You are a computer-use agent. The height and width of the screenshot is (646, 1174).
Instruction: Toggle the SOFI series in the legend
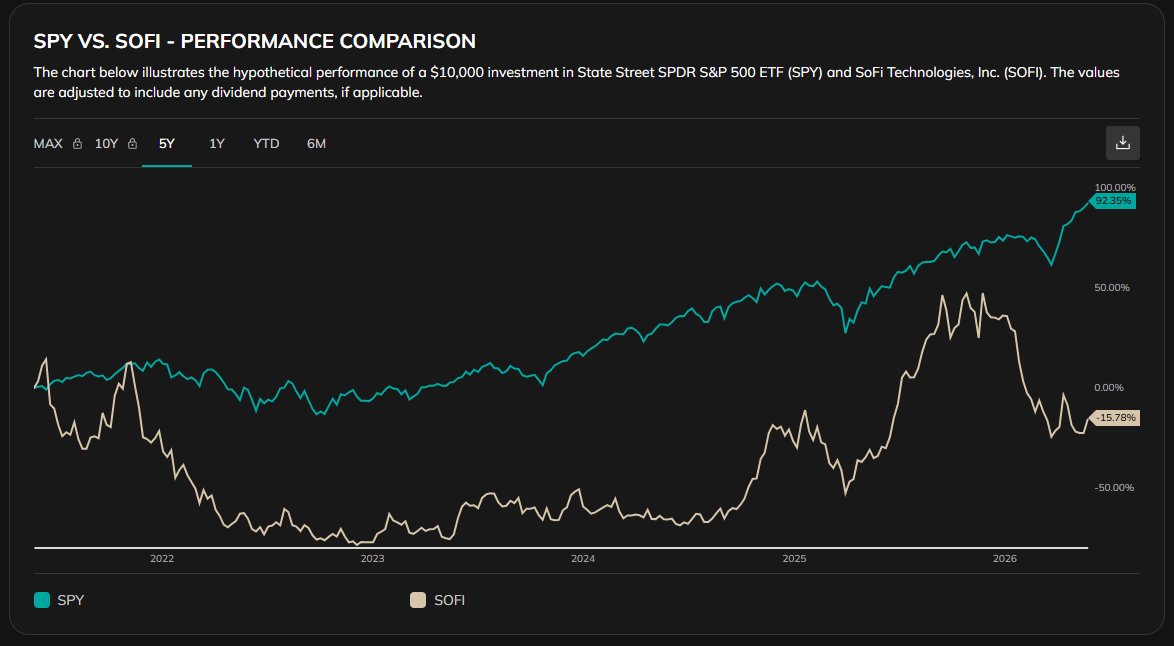[x=438, y=600]
